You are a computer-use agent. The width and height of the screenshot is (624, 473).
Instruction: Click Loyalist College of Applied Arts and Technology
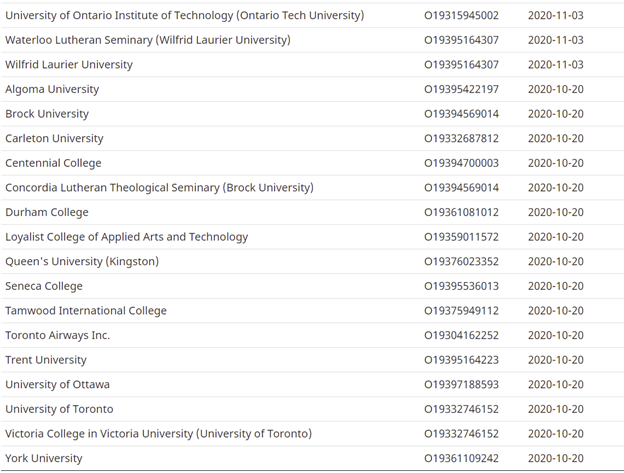127,237
